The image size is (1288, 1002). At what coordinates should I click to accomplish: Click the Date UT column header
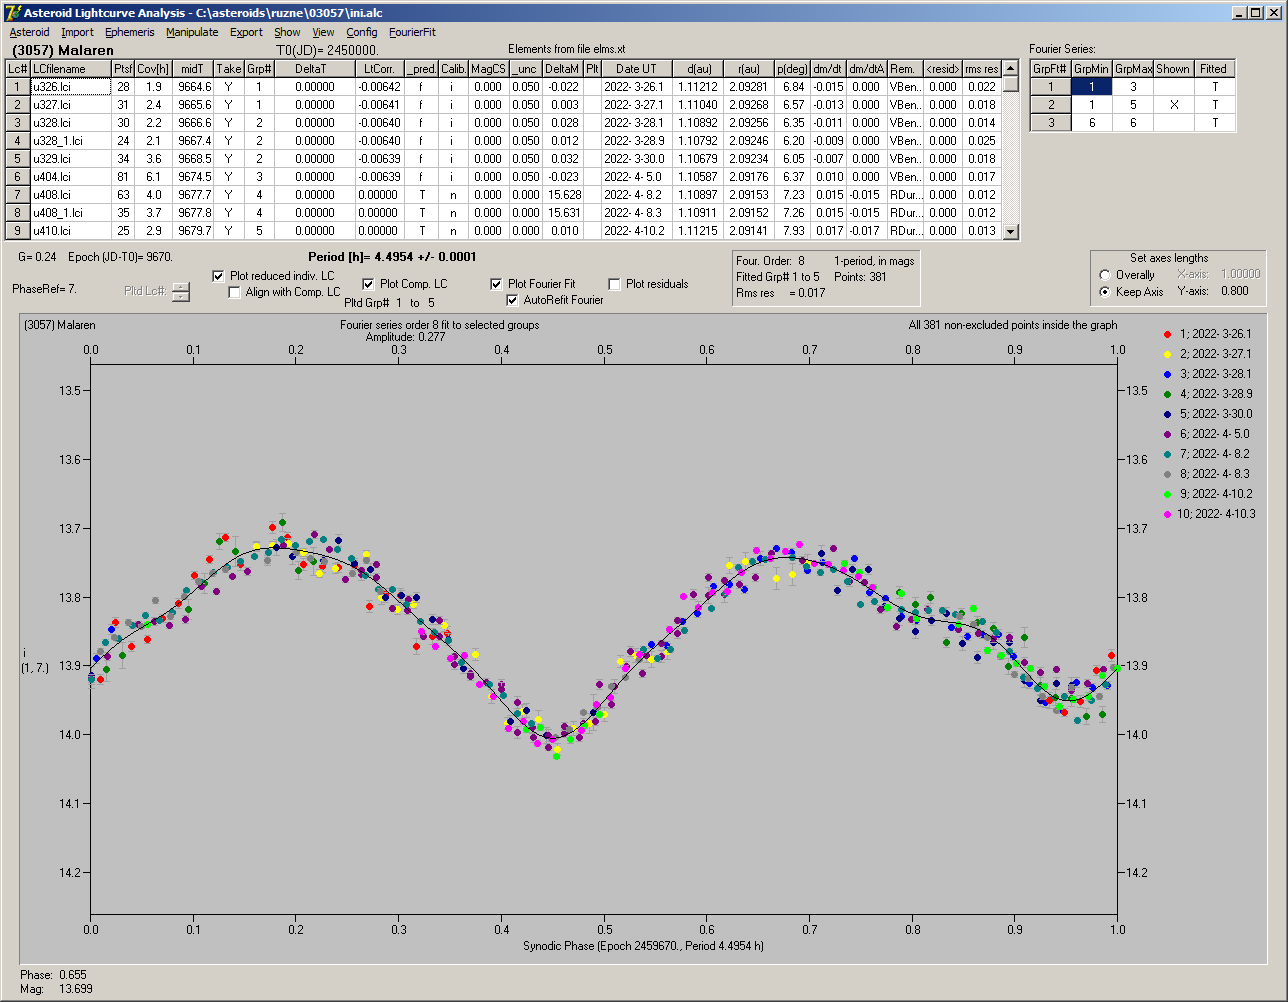coord(636,69)
